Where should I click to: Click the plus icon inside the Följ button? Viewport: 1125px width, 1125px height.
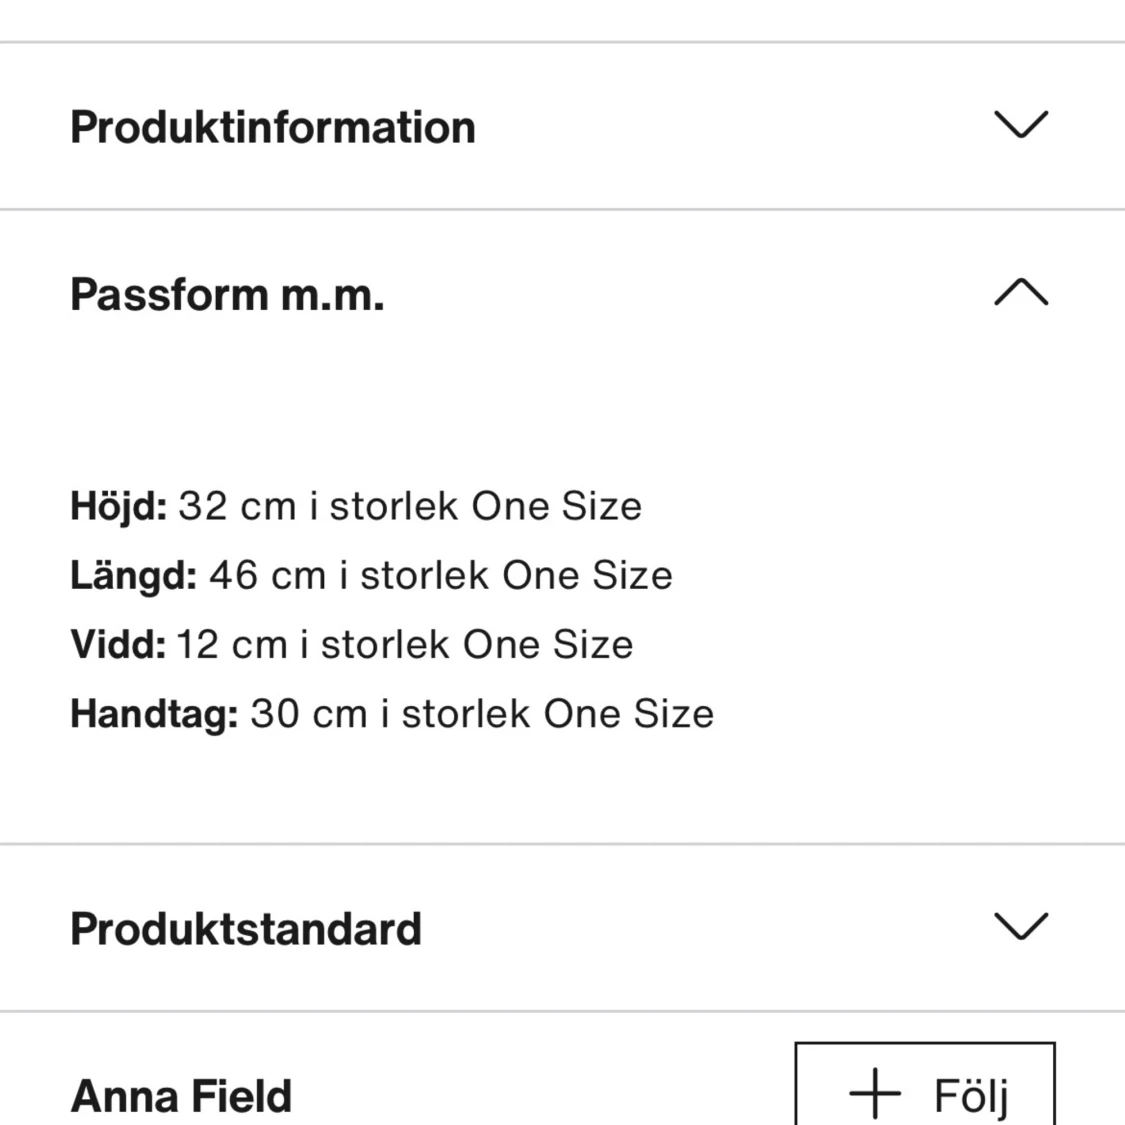pyautogui.click(x=875, y=1092)
